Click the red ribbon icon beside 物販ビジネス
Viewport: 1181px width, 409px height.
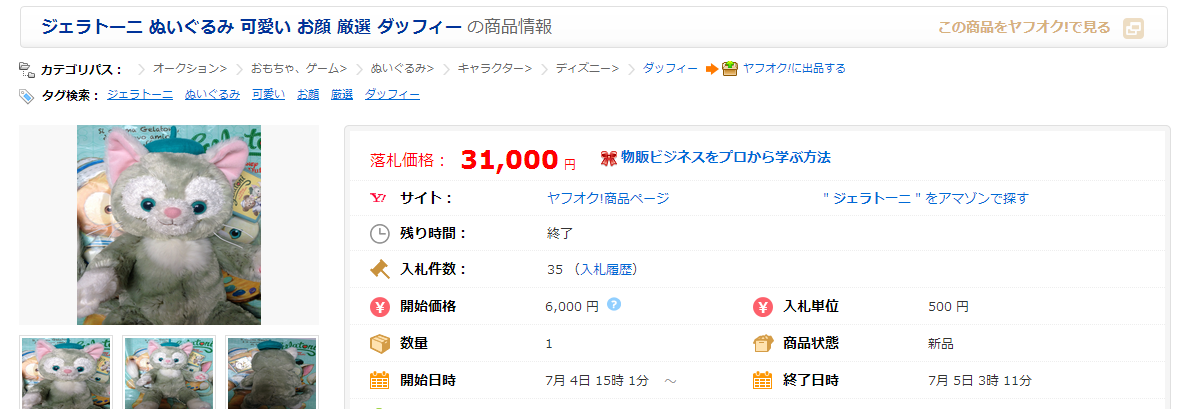click(x=608, y=158)
